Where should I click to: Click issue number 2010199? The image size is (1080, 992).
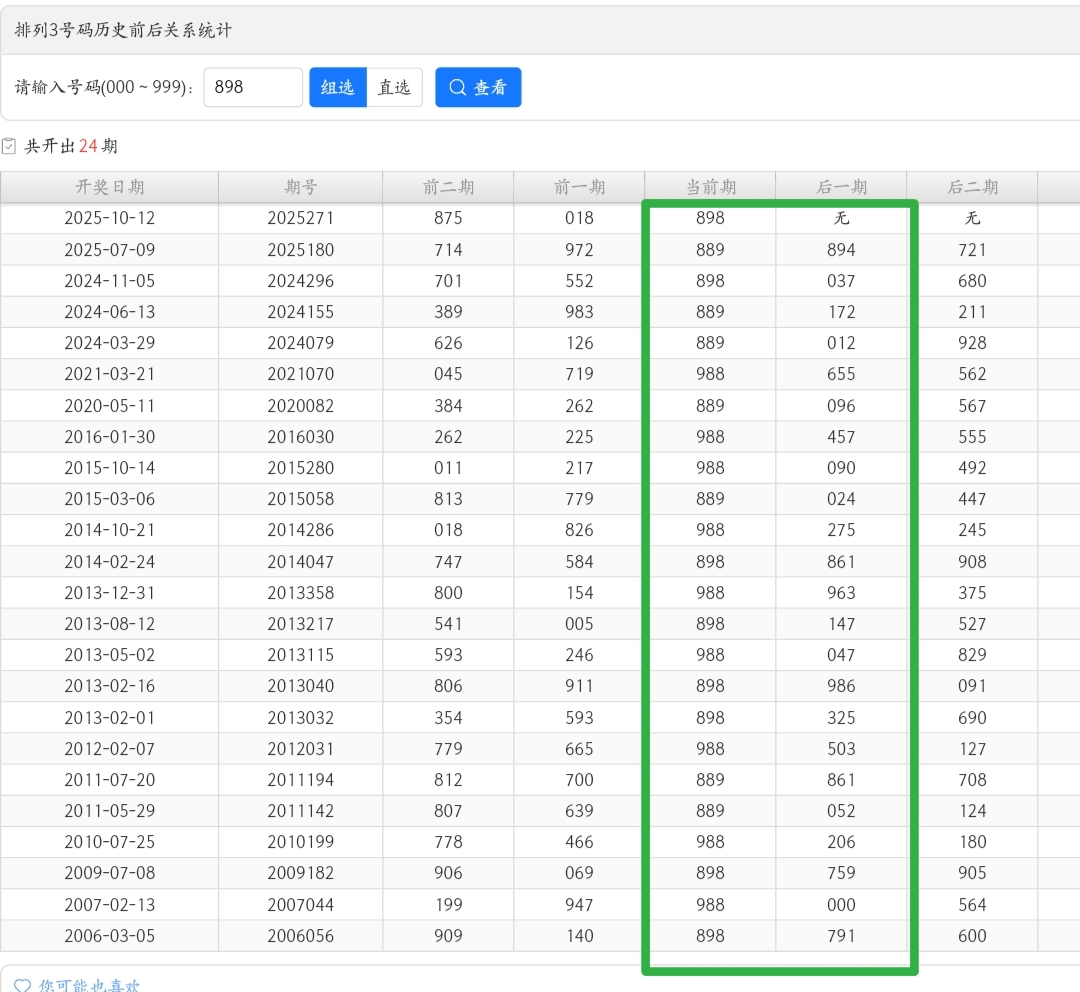300,842
